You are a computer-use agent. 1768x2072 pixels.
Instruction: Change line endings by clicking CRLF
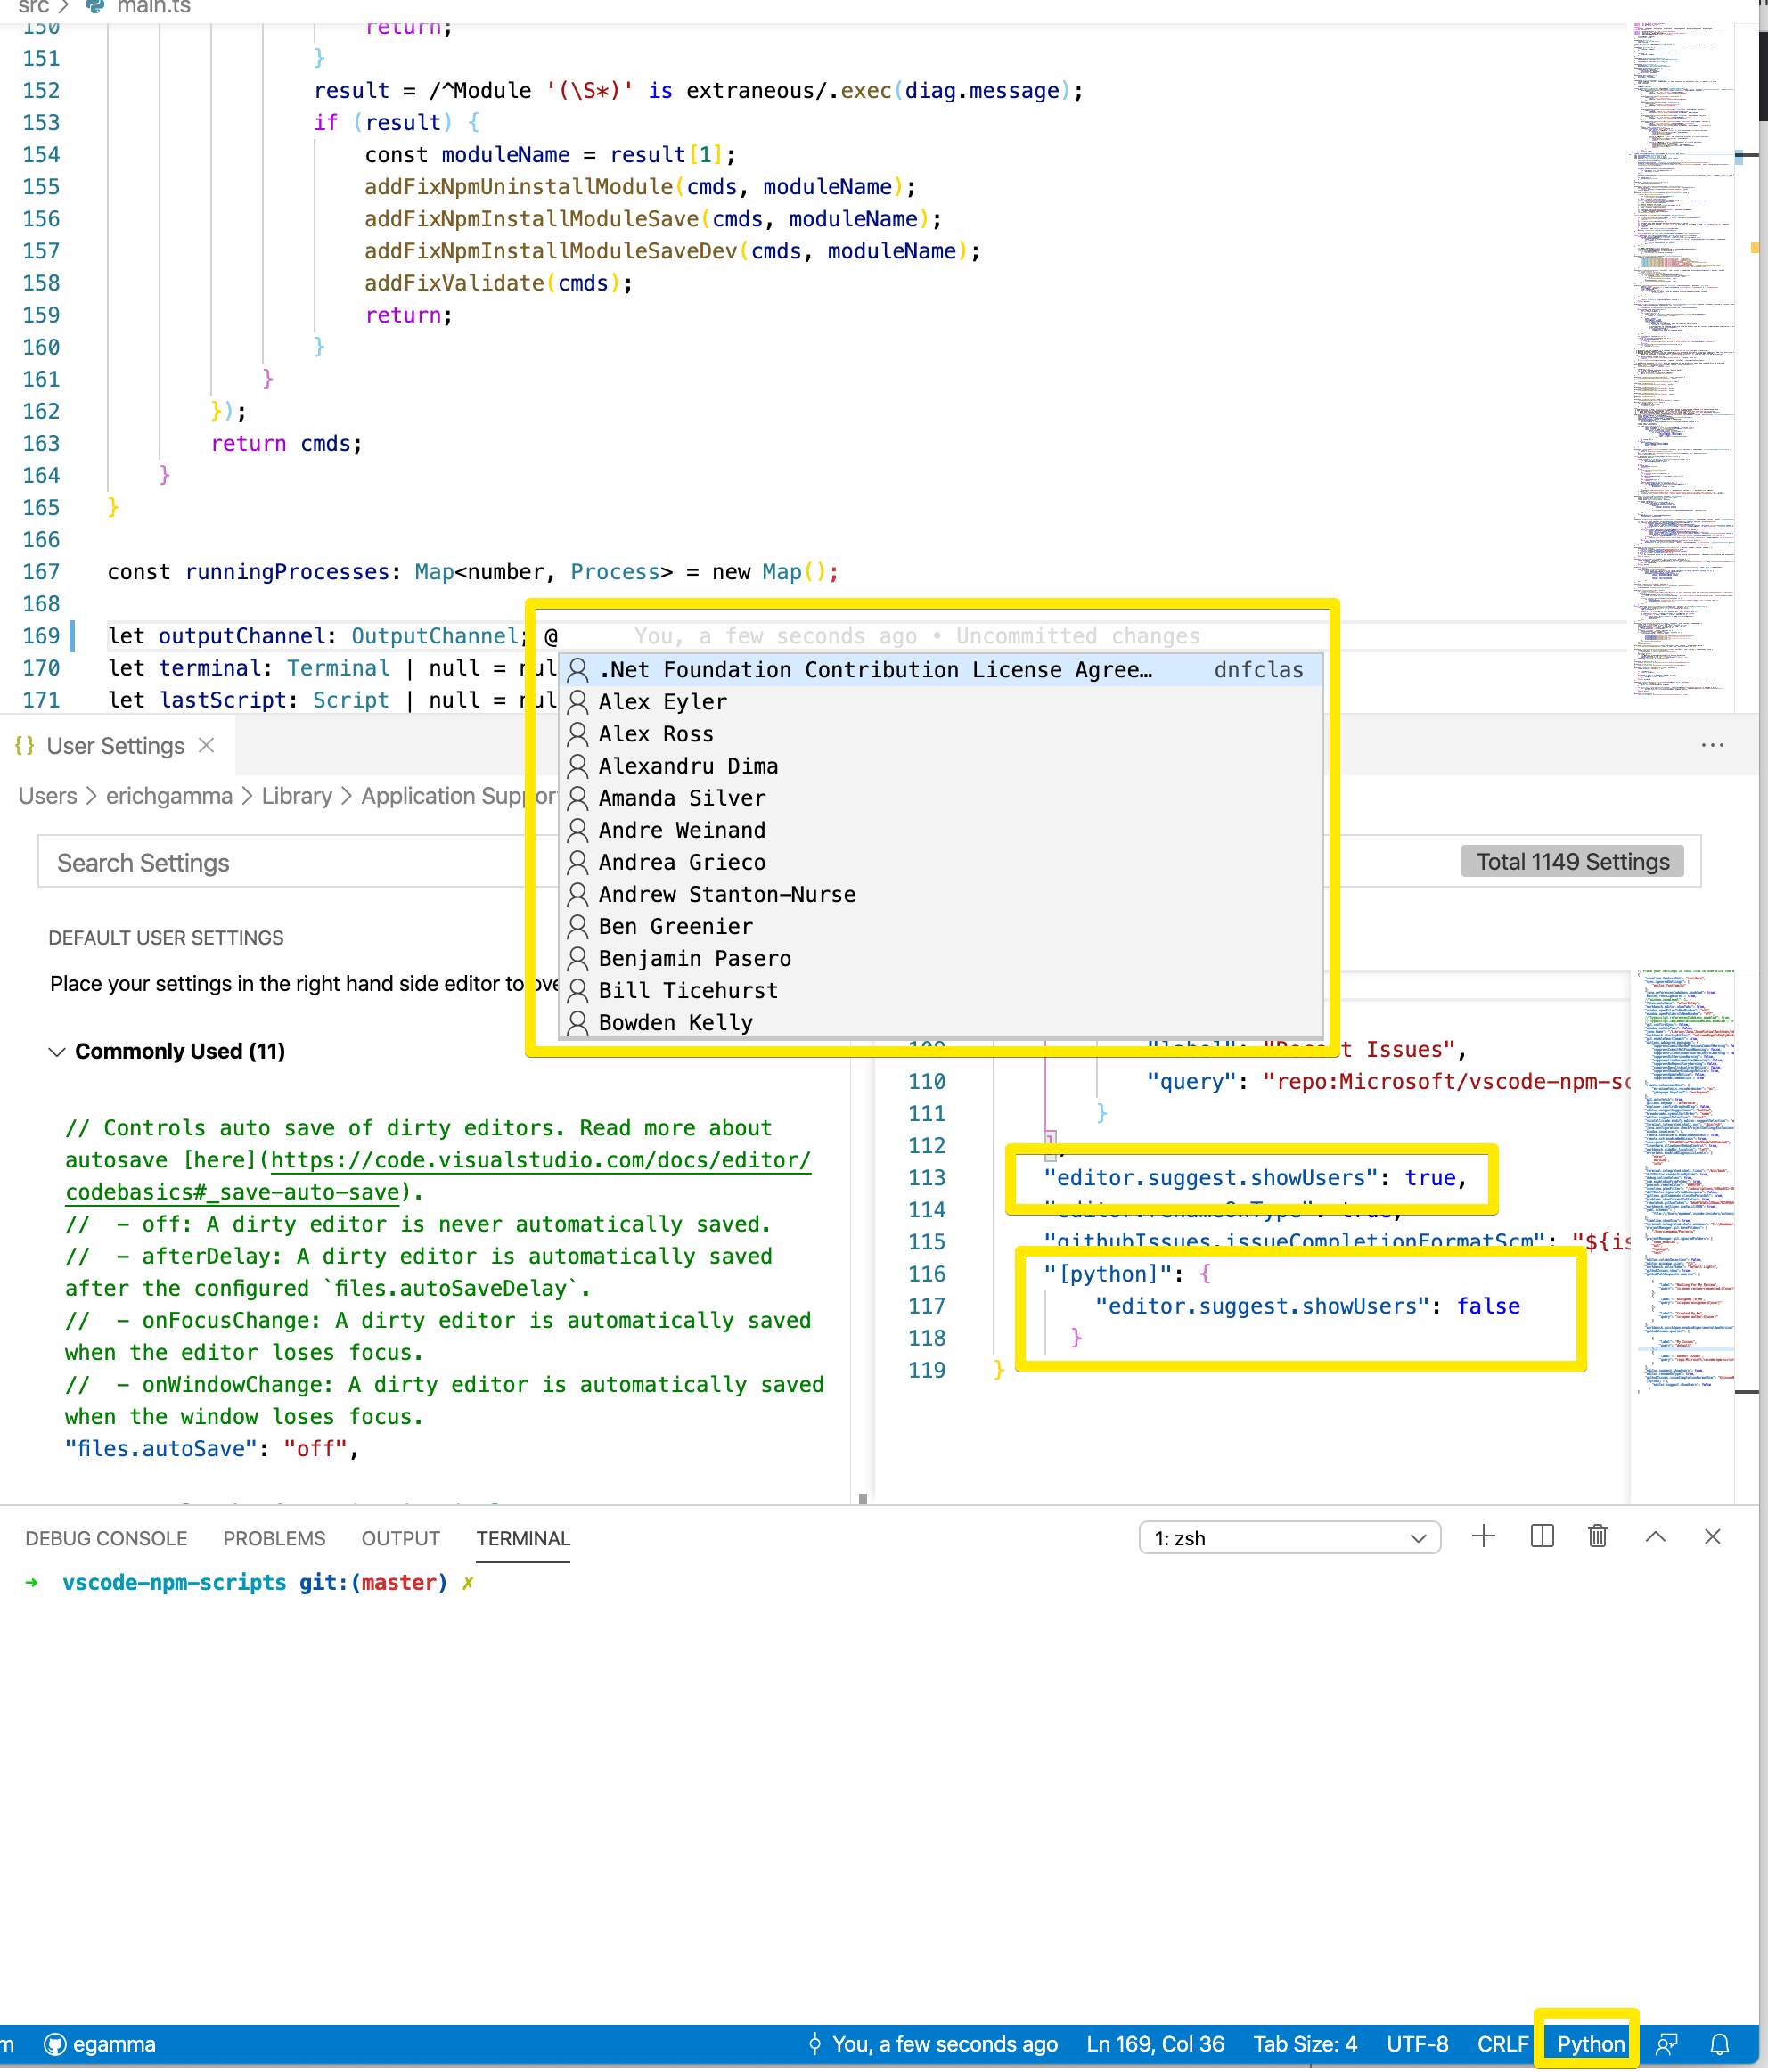click(1503, 2044)
